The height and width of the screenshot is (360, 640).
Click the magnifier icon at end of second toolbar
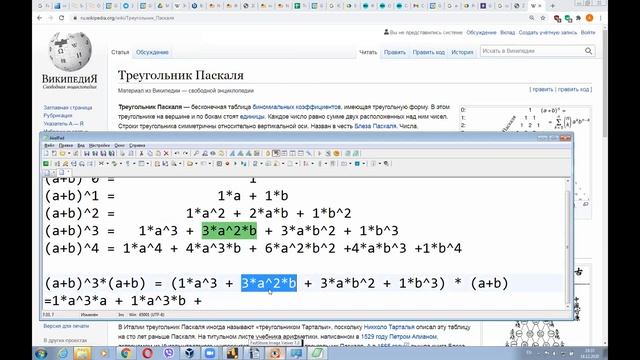point(387,164)
